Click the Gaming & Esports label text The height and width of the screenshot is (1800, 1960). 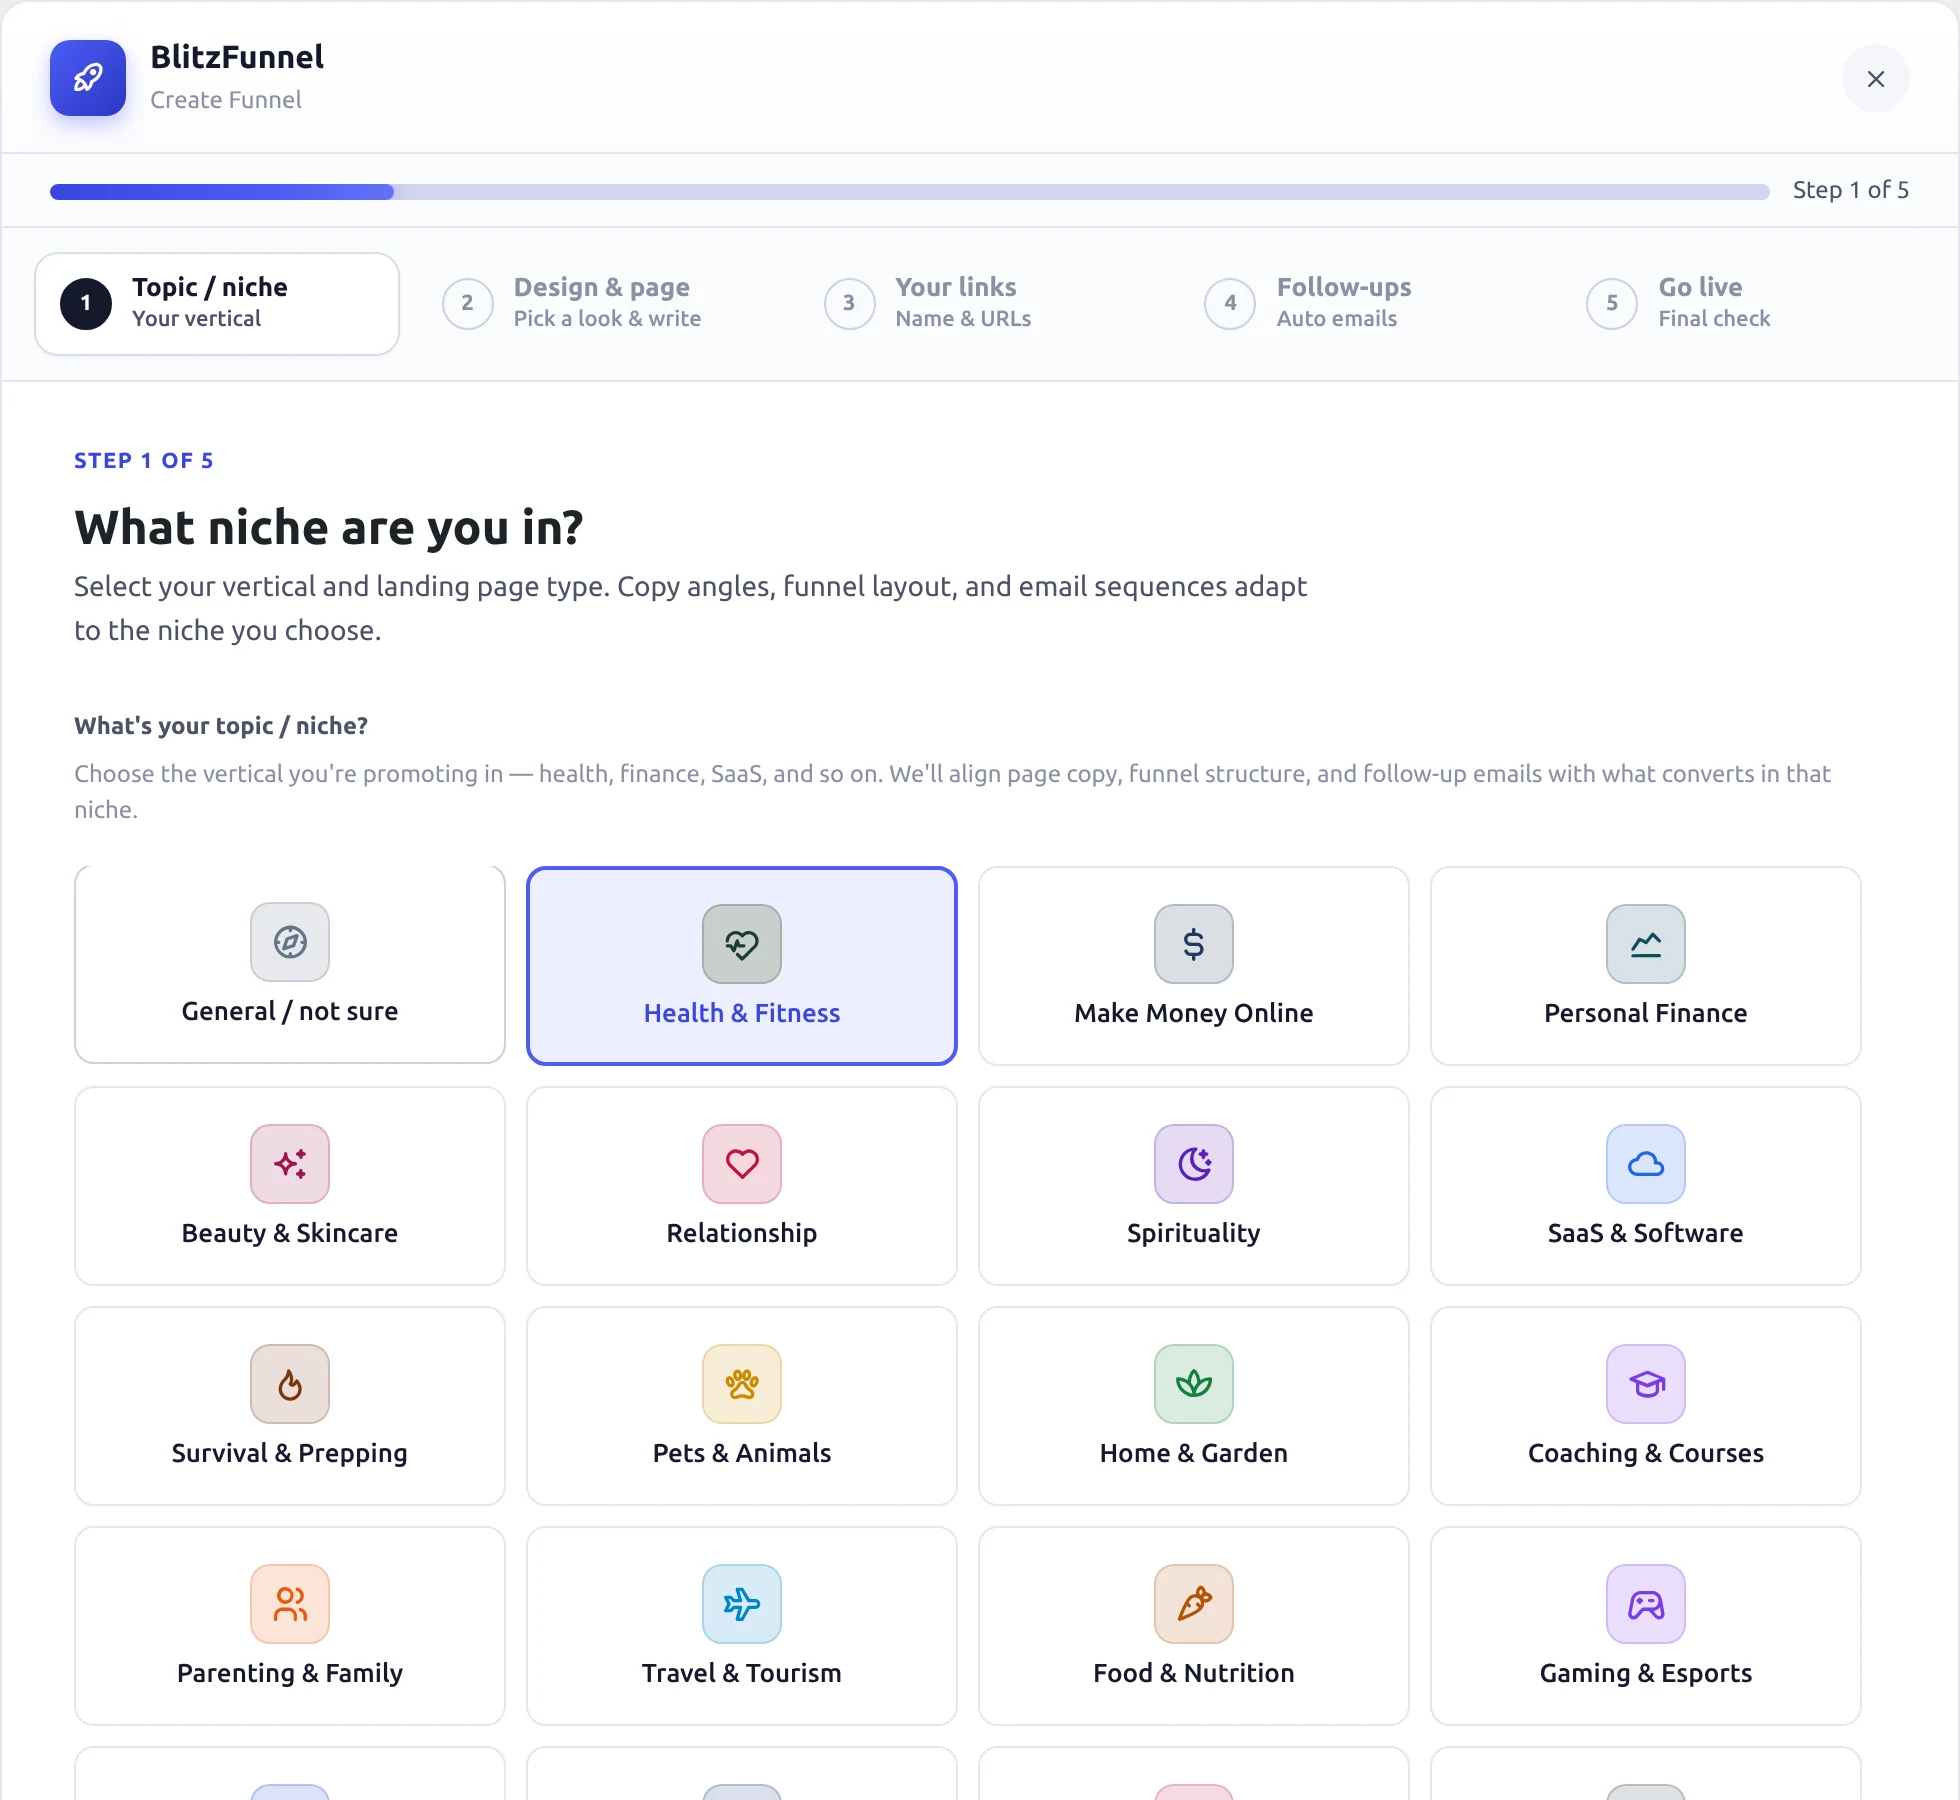click(x=1646, y=1673)
